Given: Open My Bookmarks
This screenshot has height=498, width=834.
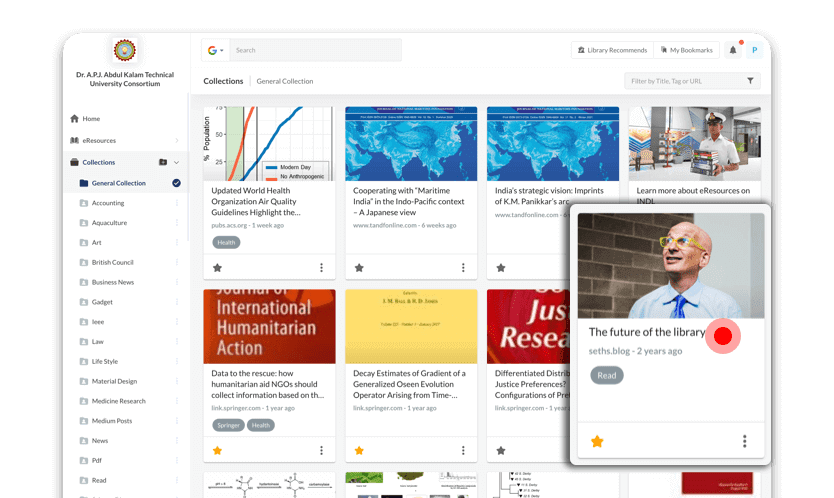Looking at the screenshot, I should [x=686, y=50].
